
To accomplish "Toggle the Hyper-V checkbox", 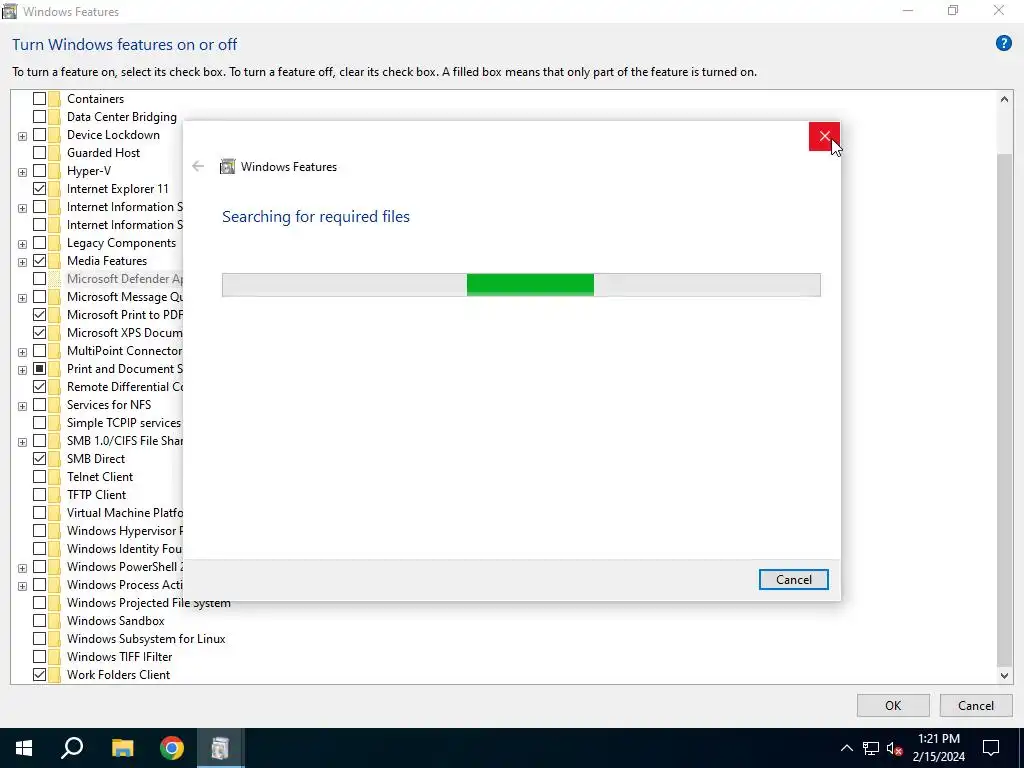I will click(x=39, y=171).
